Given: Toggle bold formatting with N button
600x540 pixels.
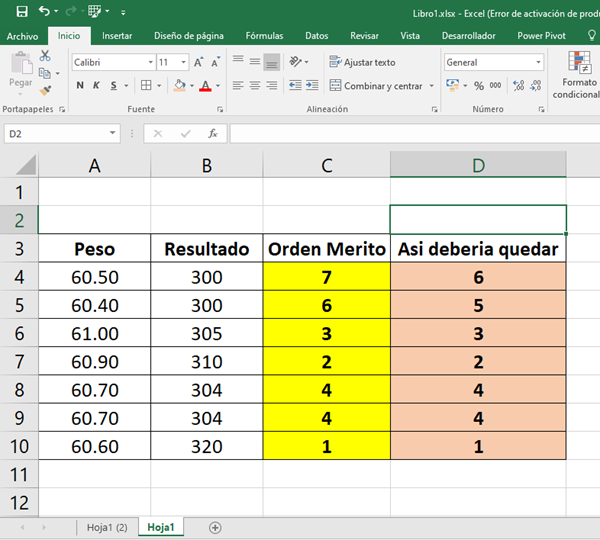Looking at the screenshot, I should pyautogui.click(x=81, y=86).
